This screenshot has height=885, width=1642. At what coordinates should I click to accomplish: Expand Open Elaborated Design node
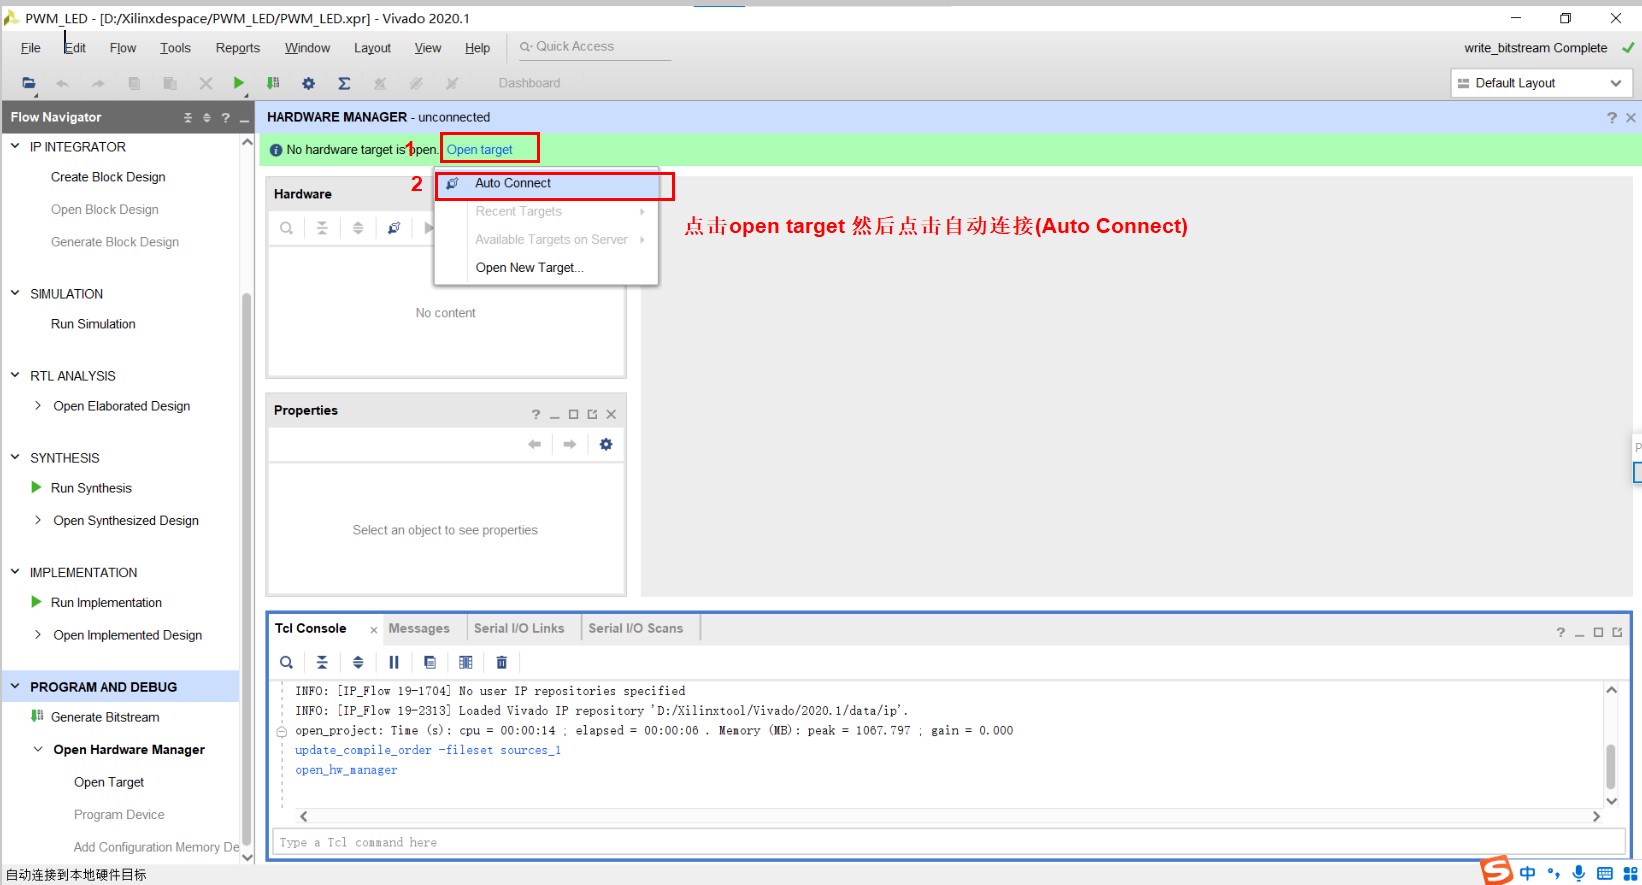[x=38, y=406]
